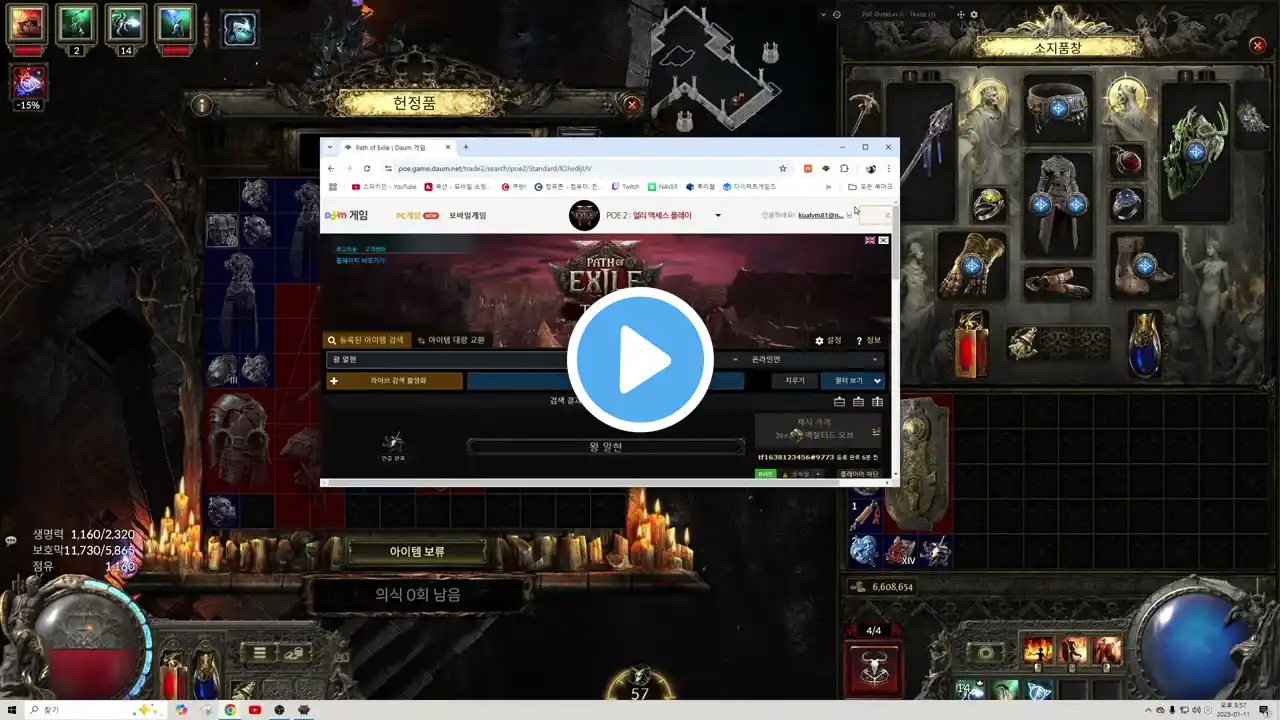Select the equipped boots item
The height and width of the screenshot is (720, 1280).
tap(1145, 265)
